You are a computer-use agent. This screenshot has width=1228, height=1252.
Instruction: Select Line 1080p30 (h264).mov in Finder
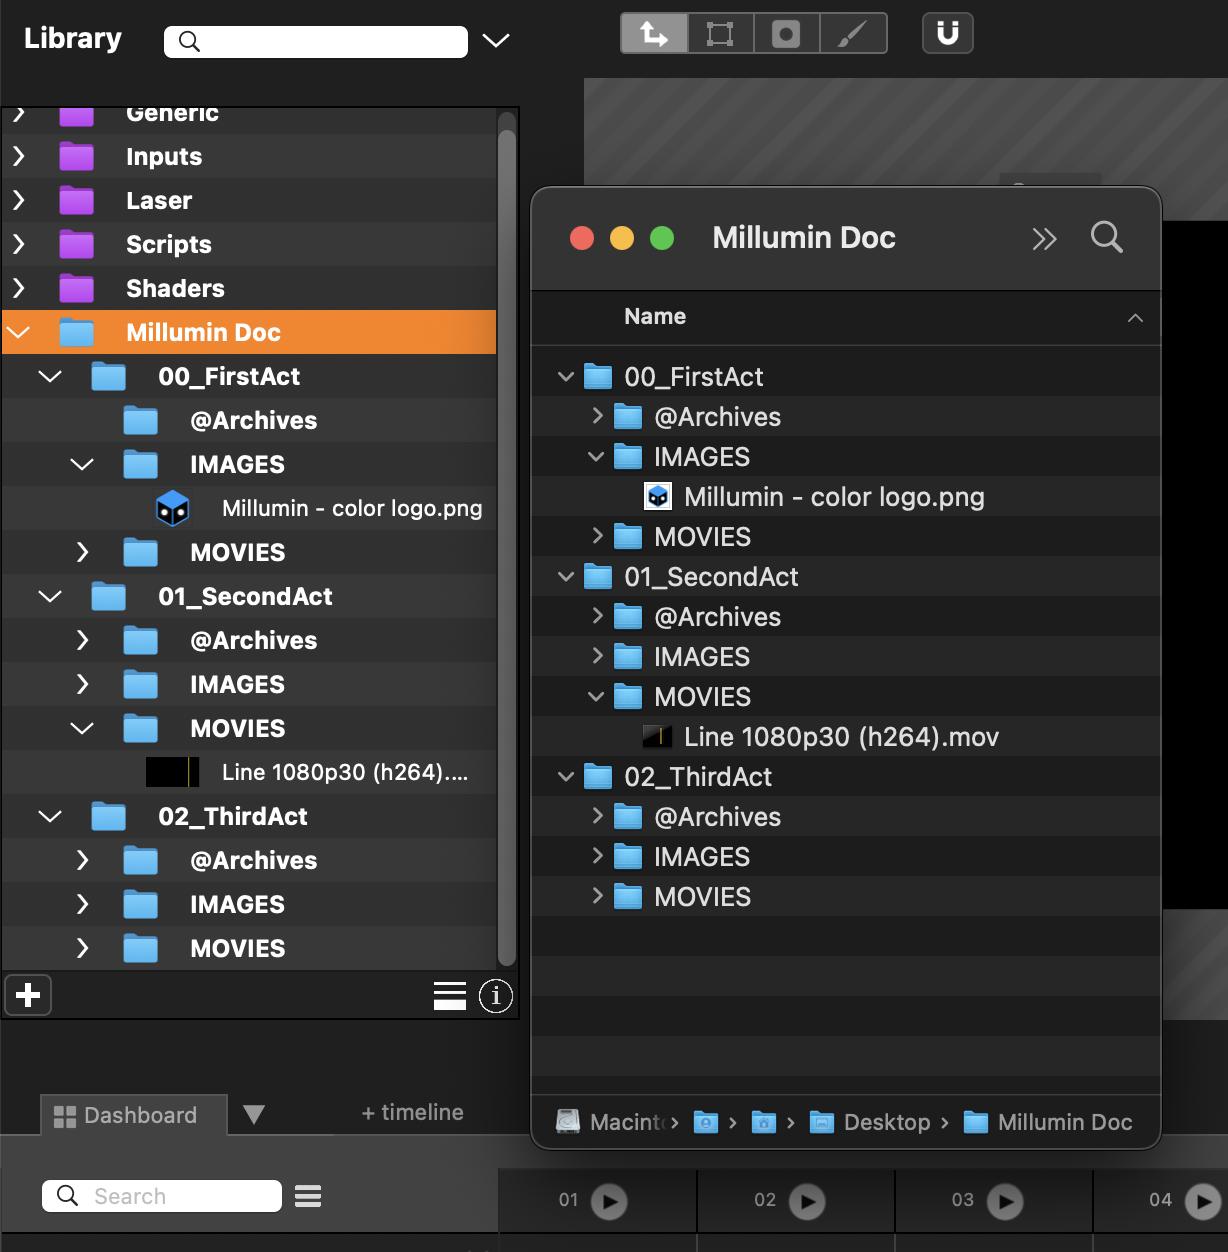pyautogui.click(x=840, y=737)
